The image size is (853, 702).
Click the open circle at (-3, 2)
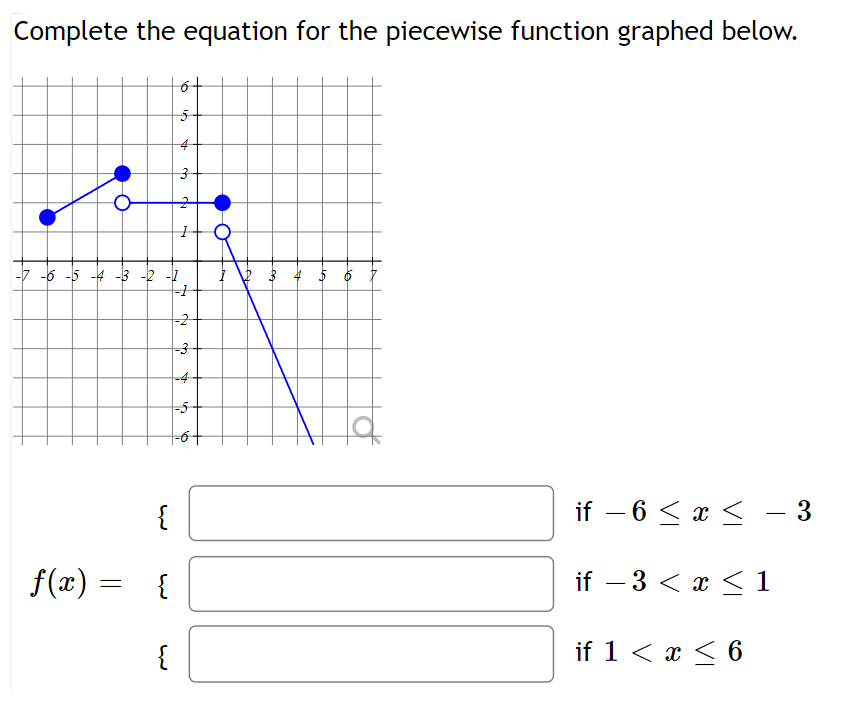121,202
